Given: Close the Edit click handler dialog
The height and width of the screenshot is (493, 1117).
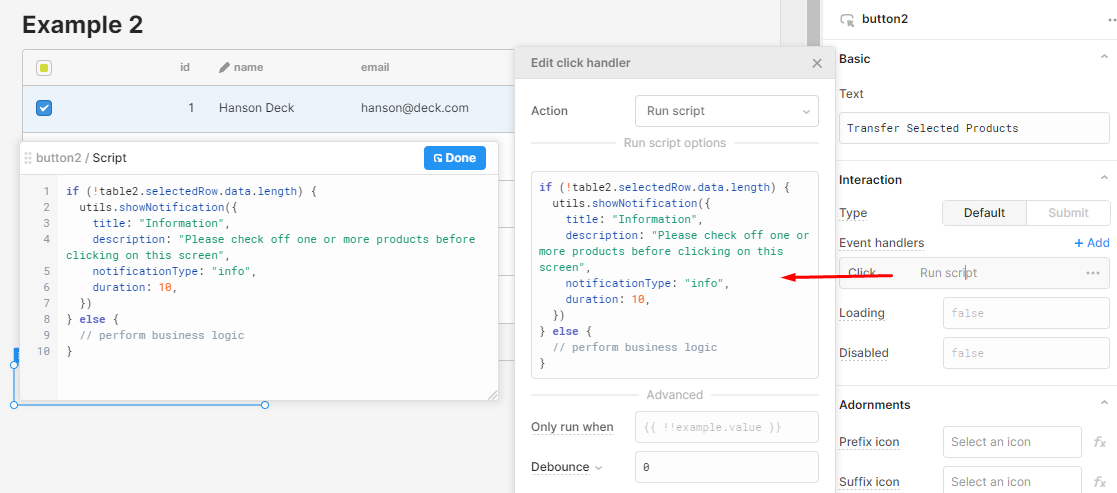Looking at the screenshot, I should point(817,63).
